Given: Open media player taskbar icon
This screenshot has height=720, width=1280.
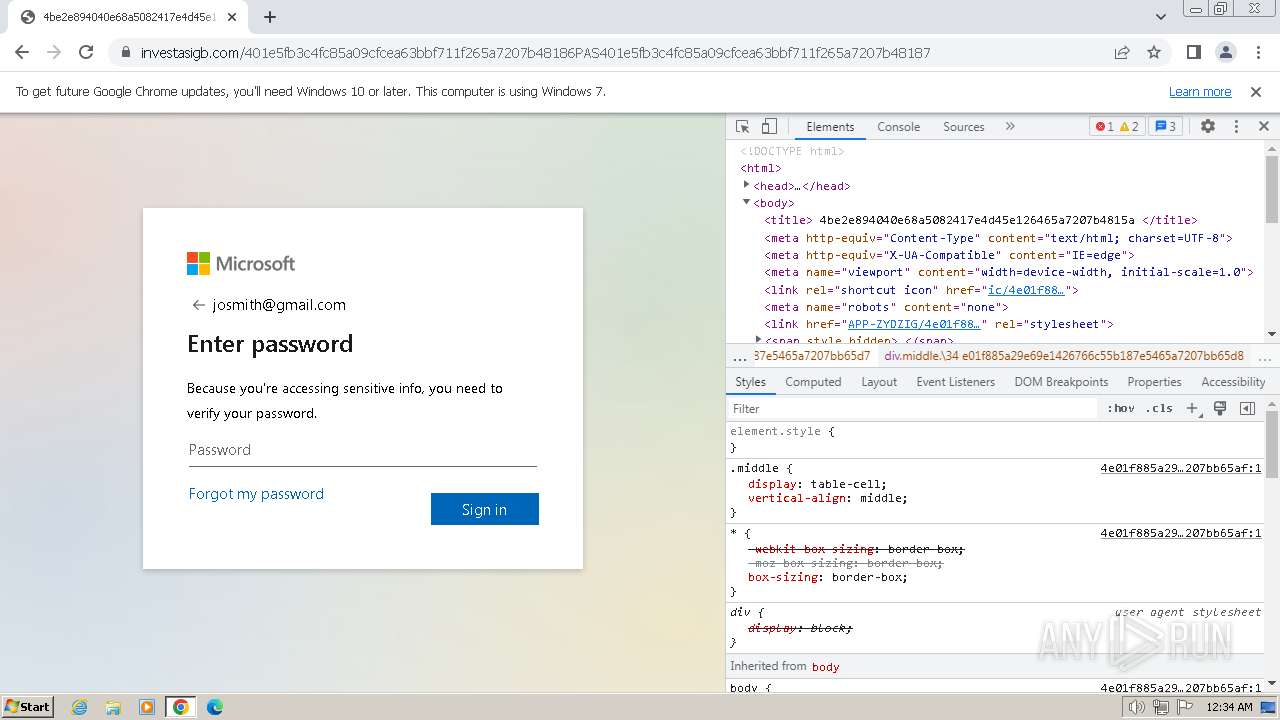Looking at the screenshot, I should 147,707.
